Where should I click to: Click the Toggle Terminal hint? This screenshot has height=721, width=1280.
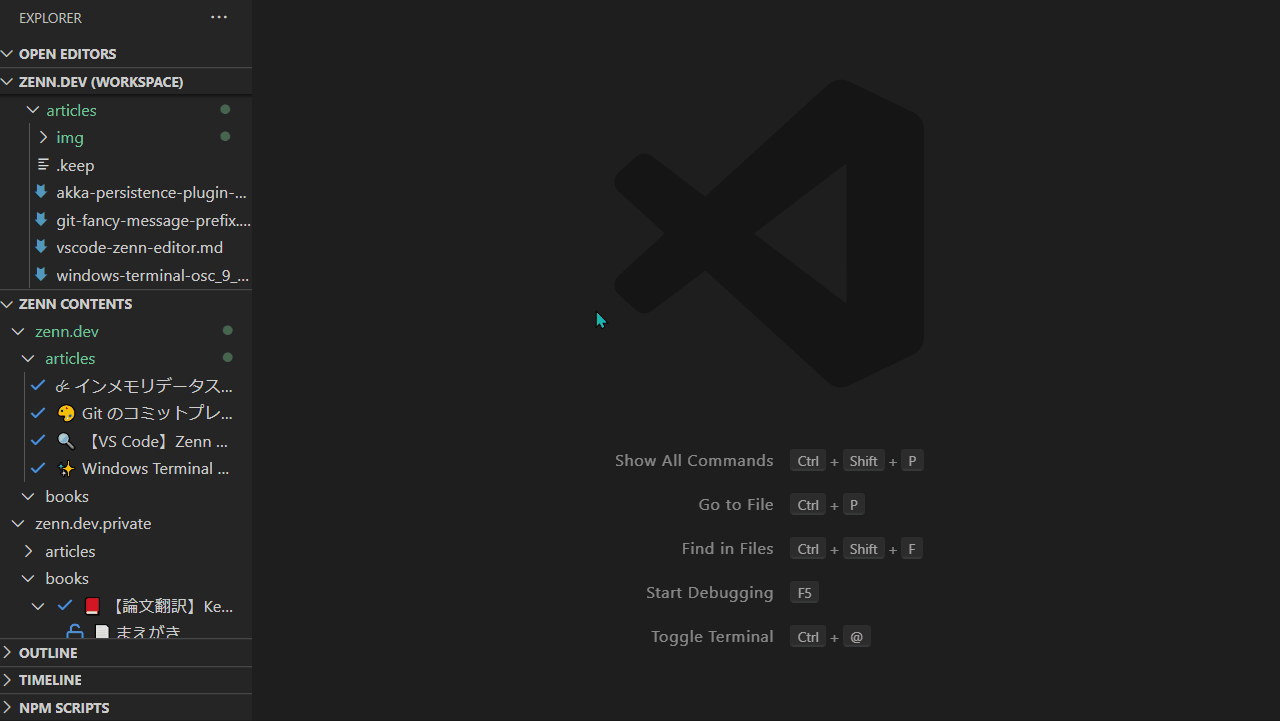tap(712, 636)
